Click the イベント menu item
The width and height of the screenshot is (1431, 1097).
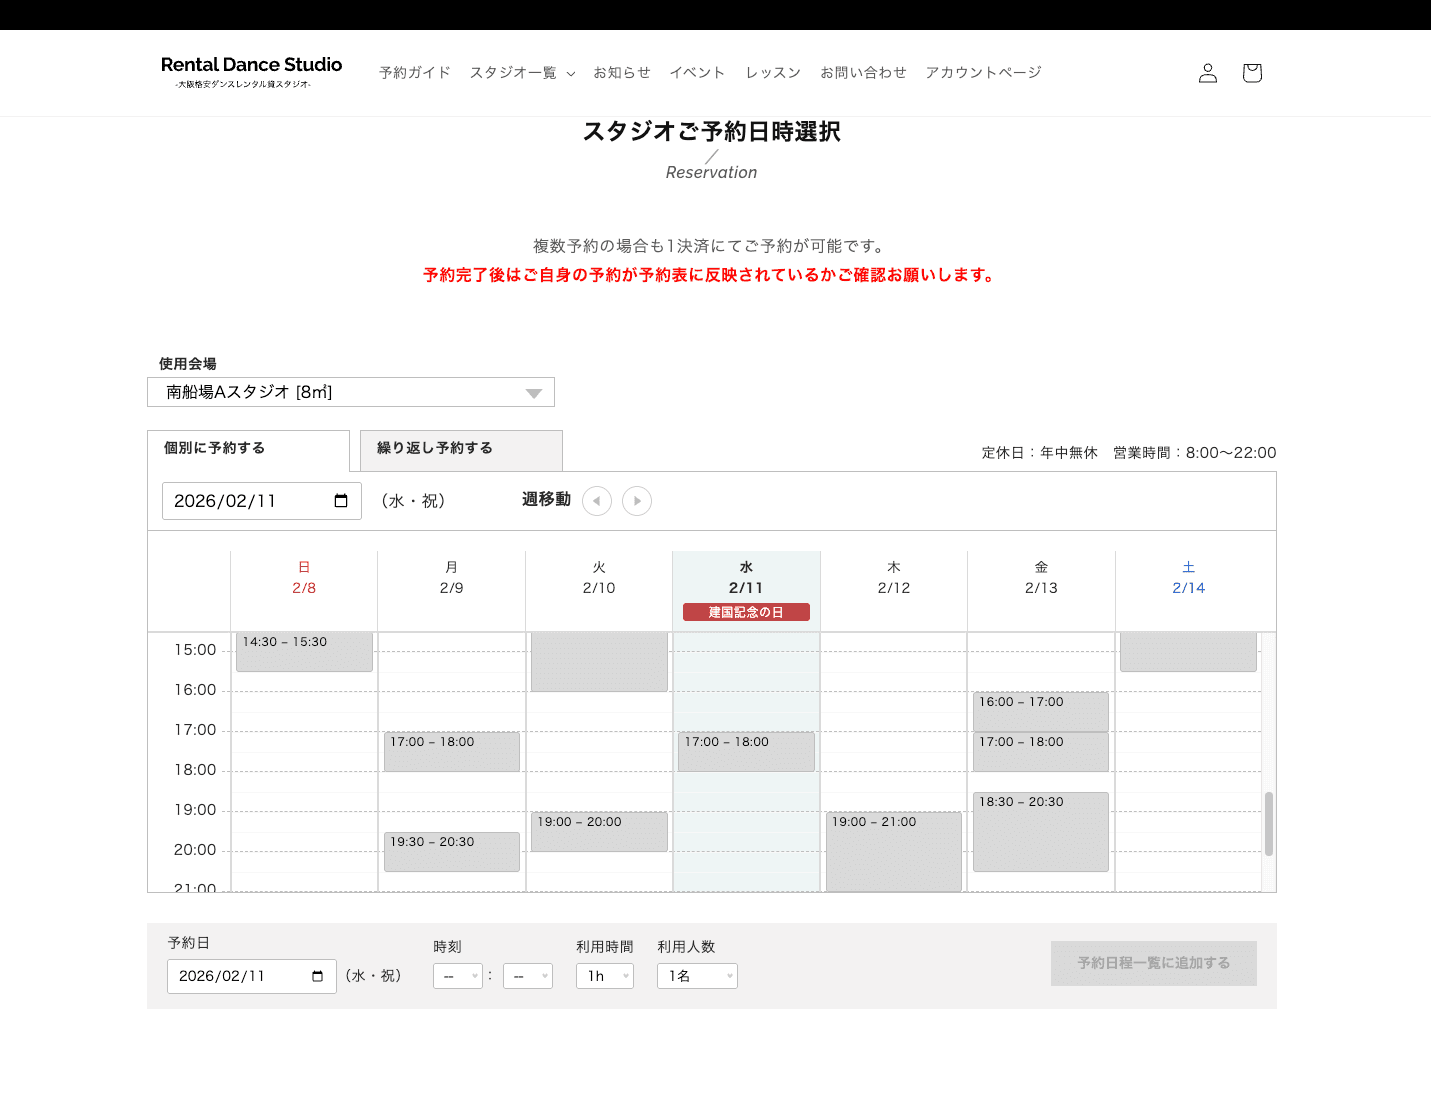[x=697, y=72]
